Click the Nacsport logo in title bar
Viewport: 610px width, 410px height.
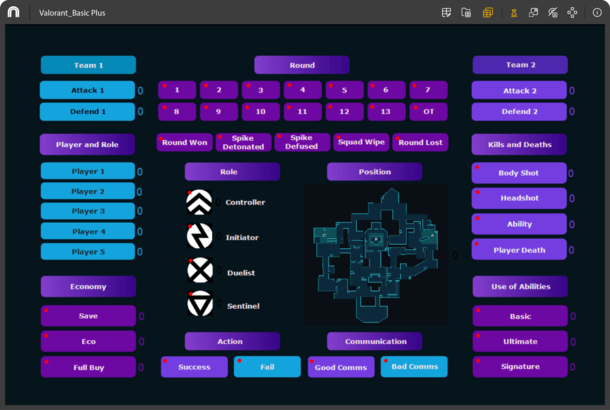[14, 12]
